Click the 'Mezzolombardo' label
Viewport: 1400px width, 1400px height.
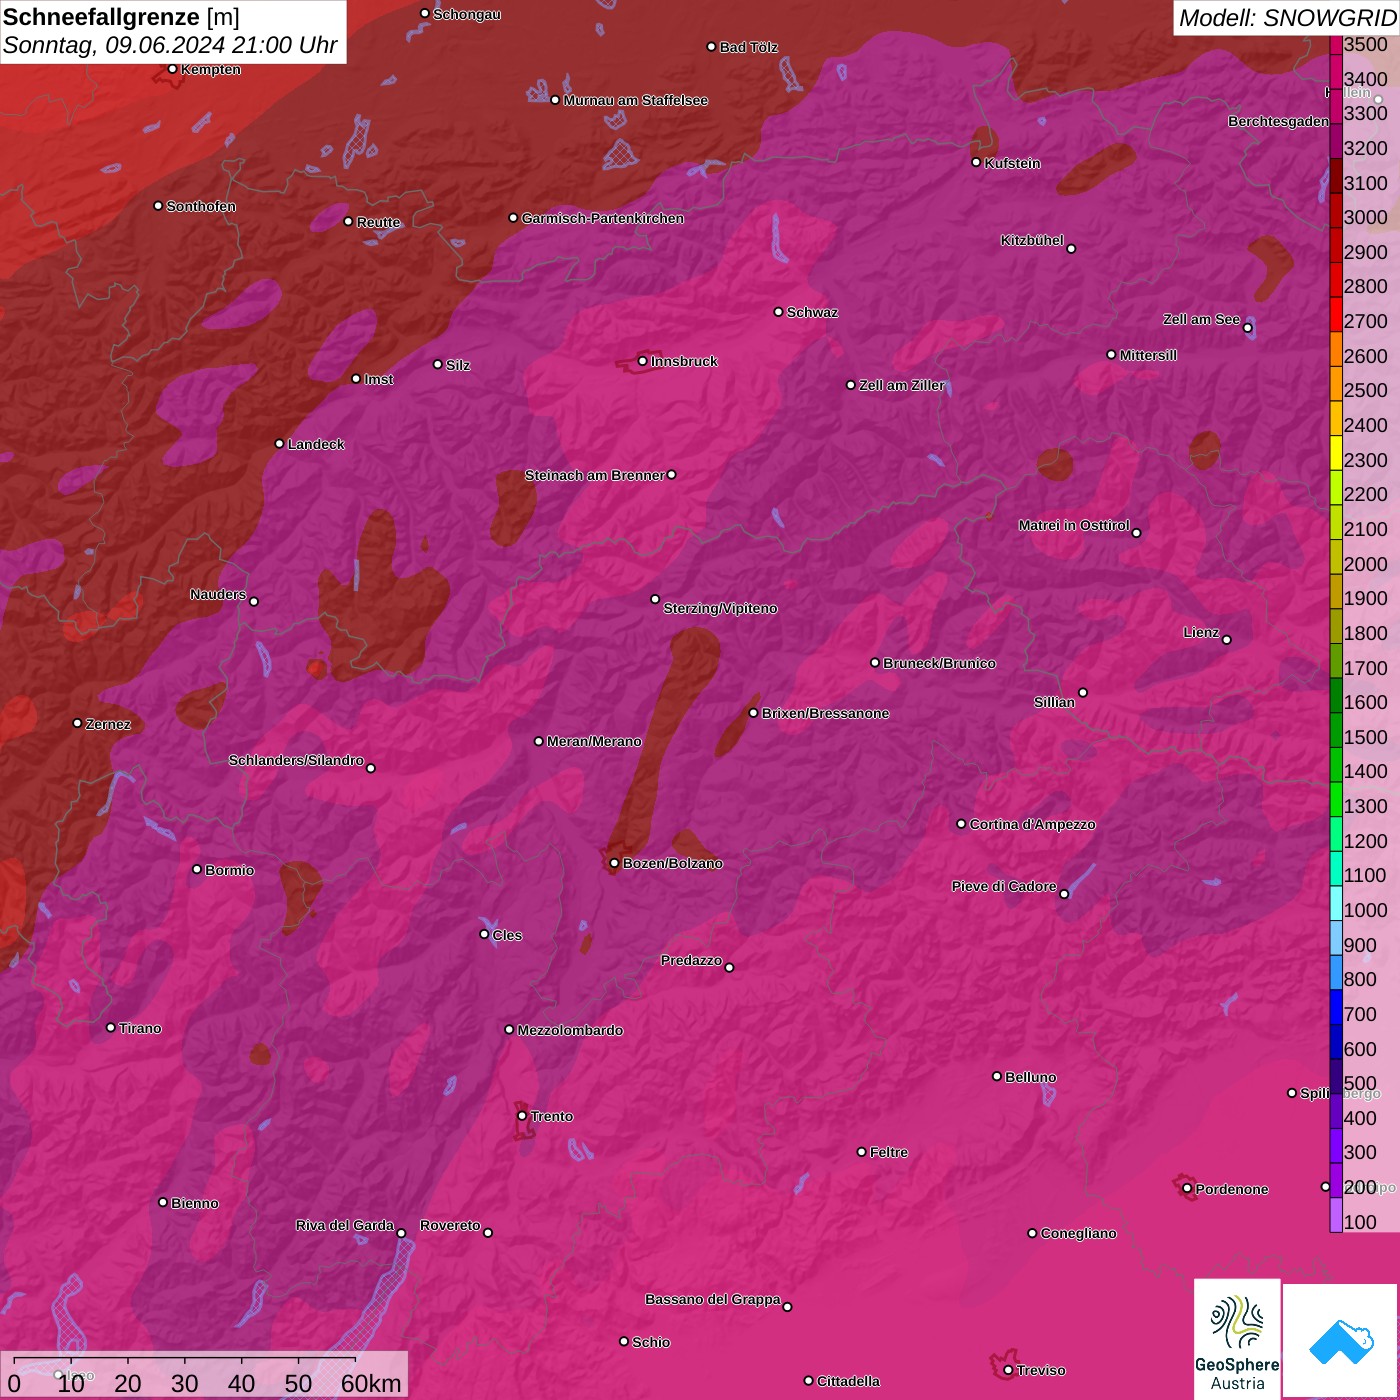570,1030
